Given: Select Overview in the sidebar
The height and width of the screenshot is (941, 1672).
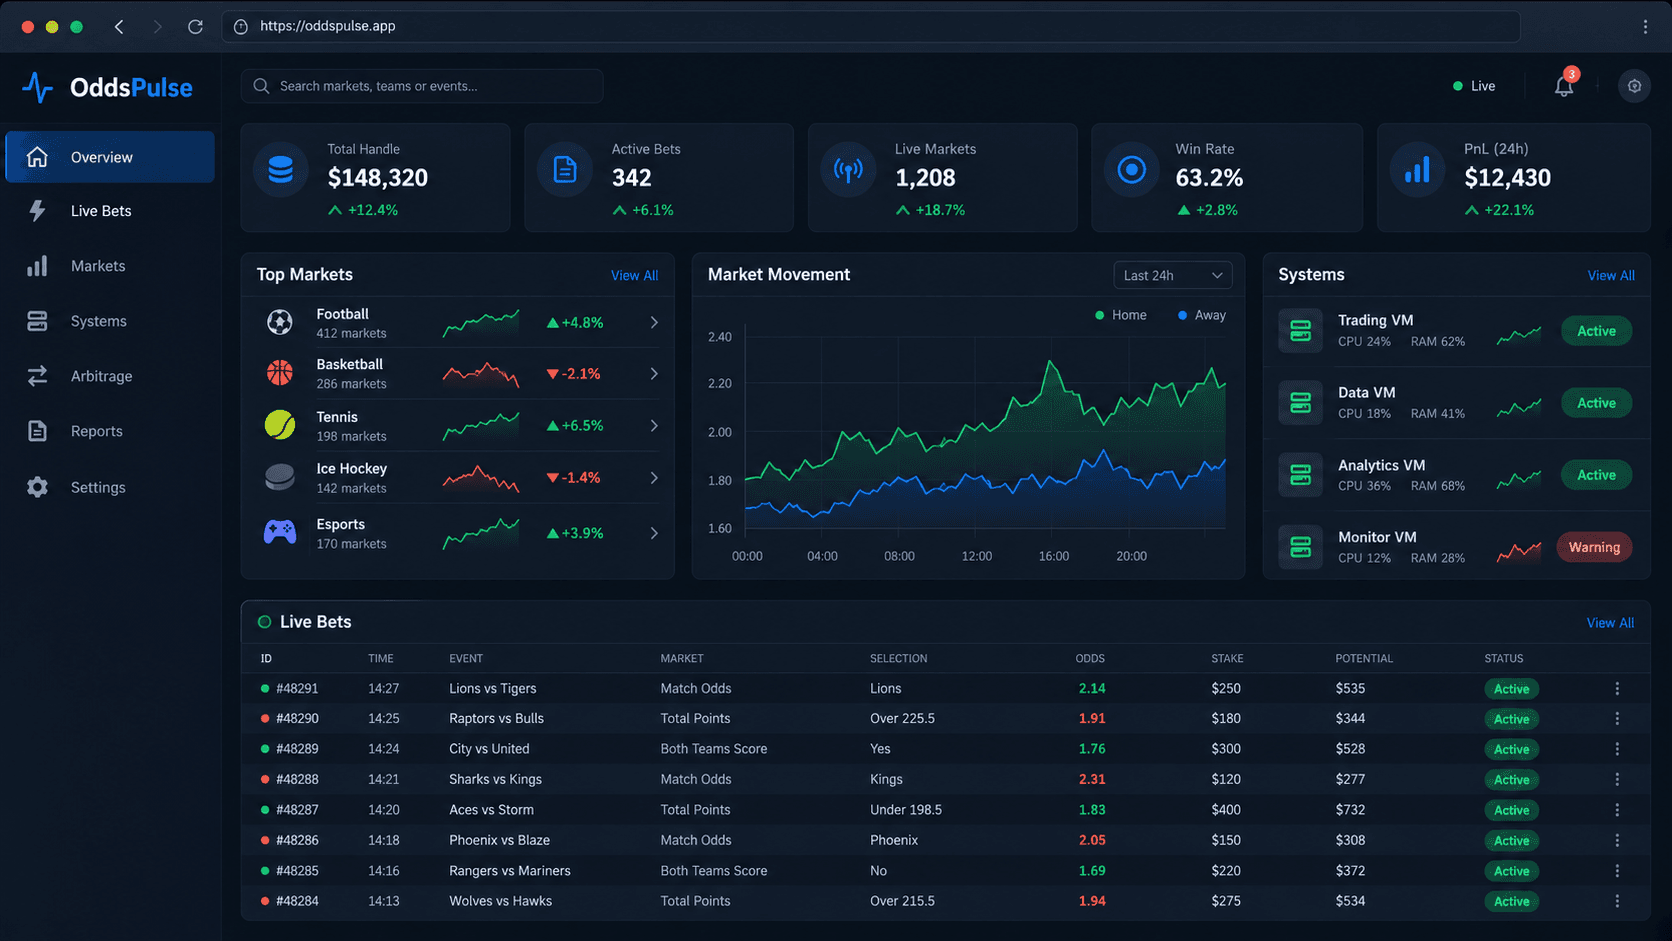Looking at the screenshot, I should [110, 157].
